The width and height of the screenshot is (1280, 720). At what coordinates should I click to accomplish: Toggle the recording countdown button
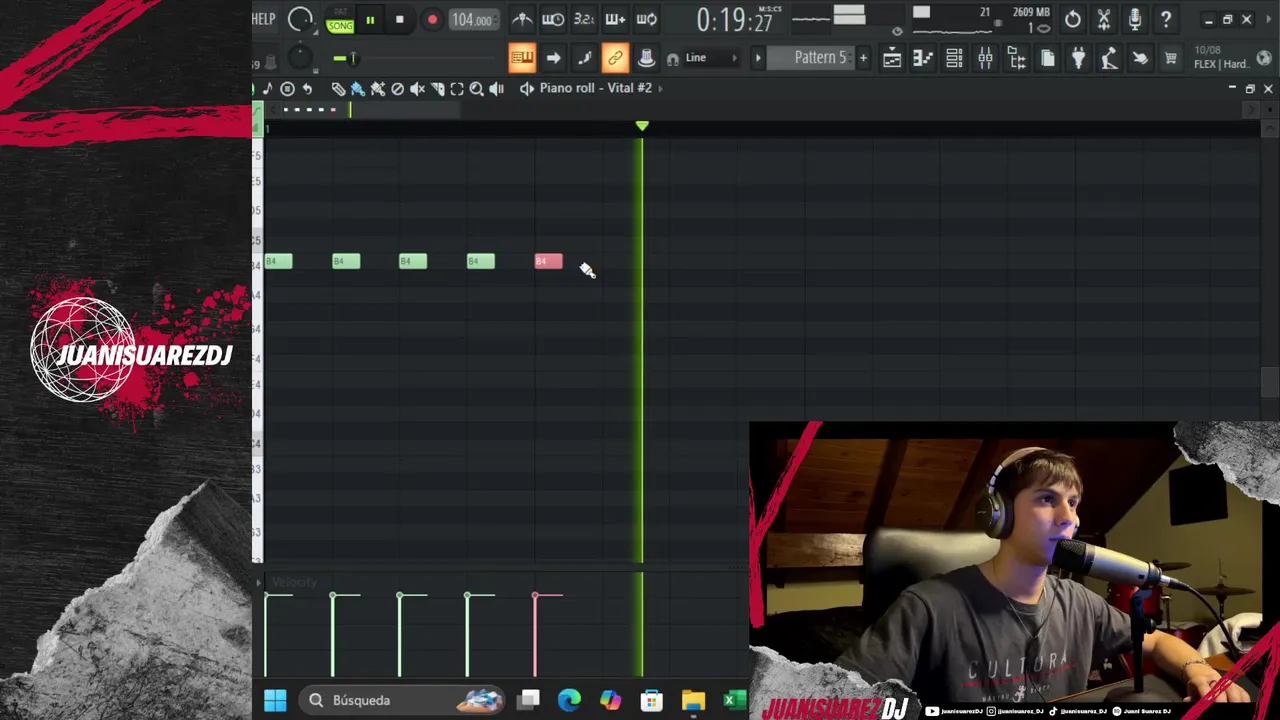tap(584, 19)
